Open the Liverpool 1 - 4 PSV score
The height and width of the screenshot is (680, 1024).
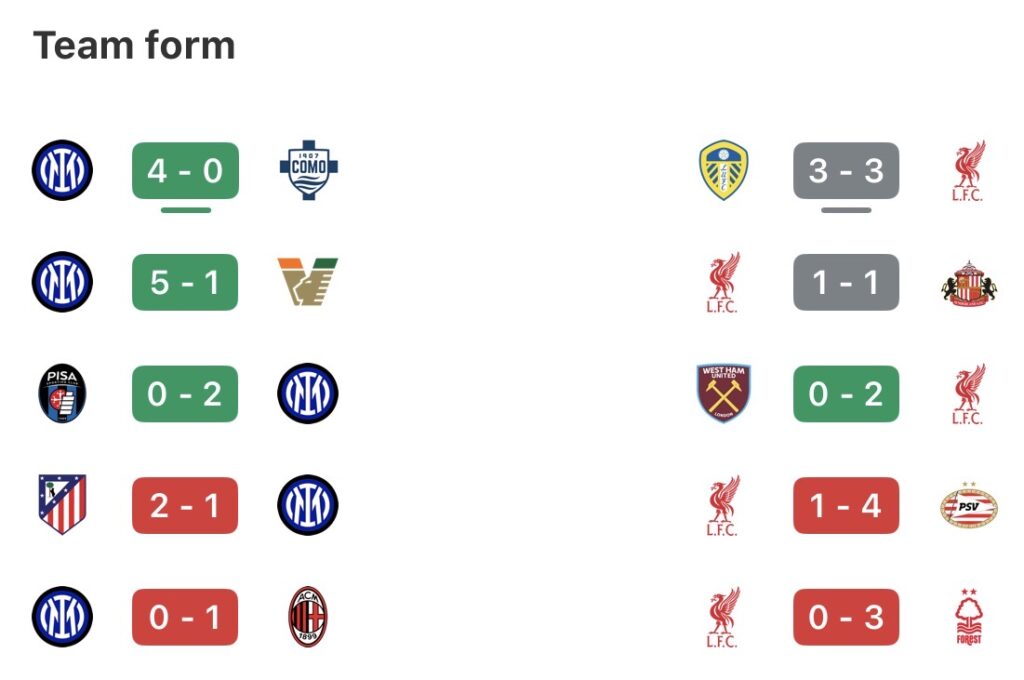(846, 505)
